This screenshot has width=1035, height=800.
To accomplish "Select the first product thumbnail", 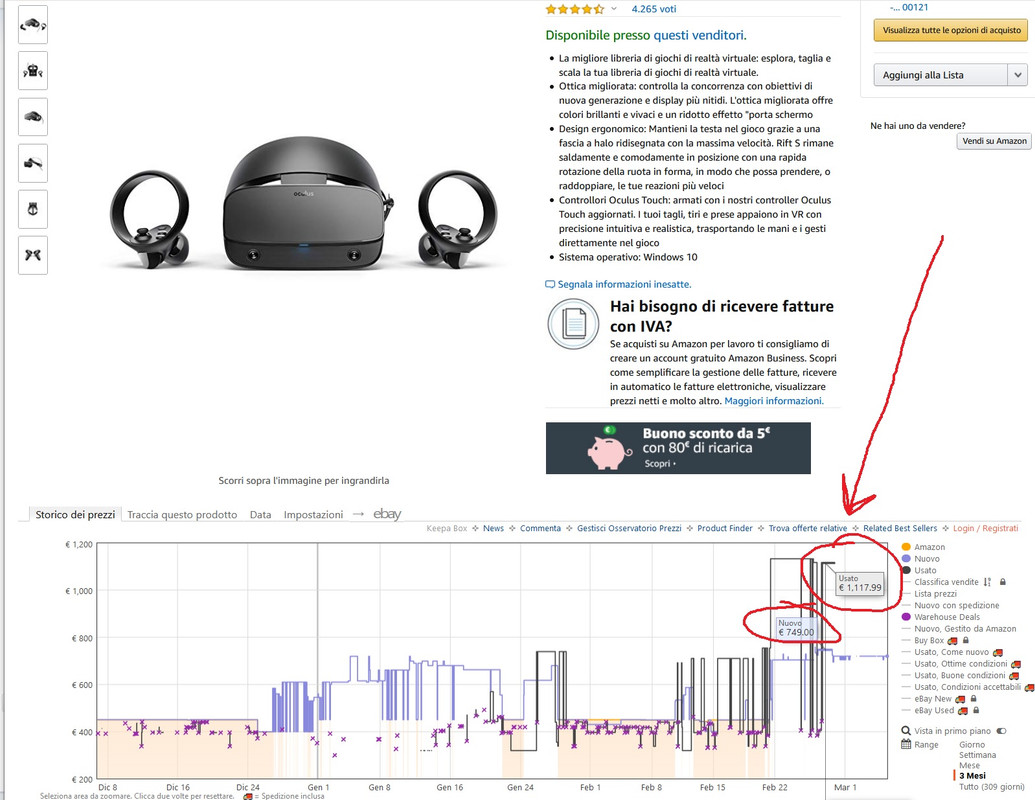I will pos(33,25).
